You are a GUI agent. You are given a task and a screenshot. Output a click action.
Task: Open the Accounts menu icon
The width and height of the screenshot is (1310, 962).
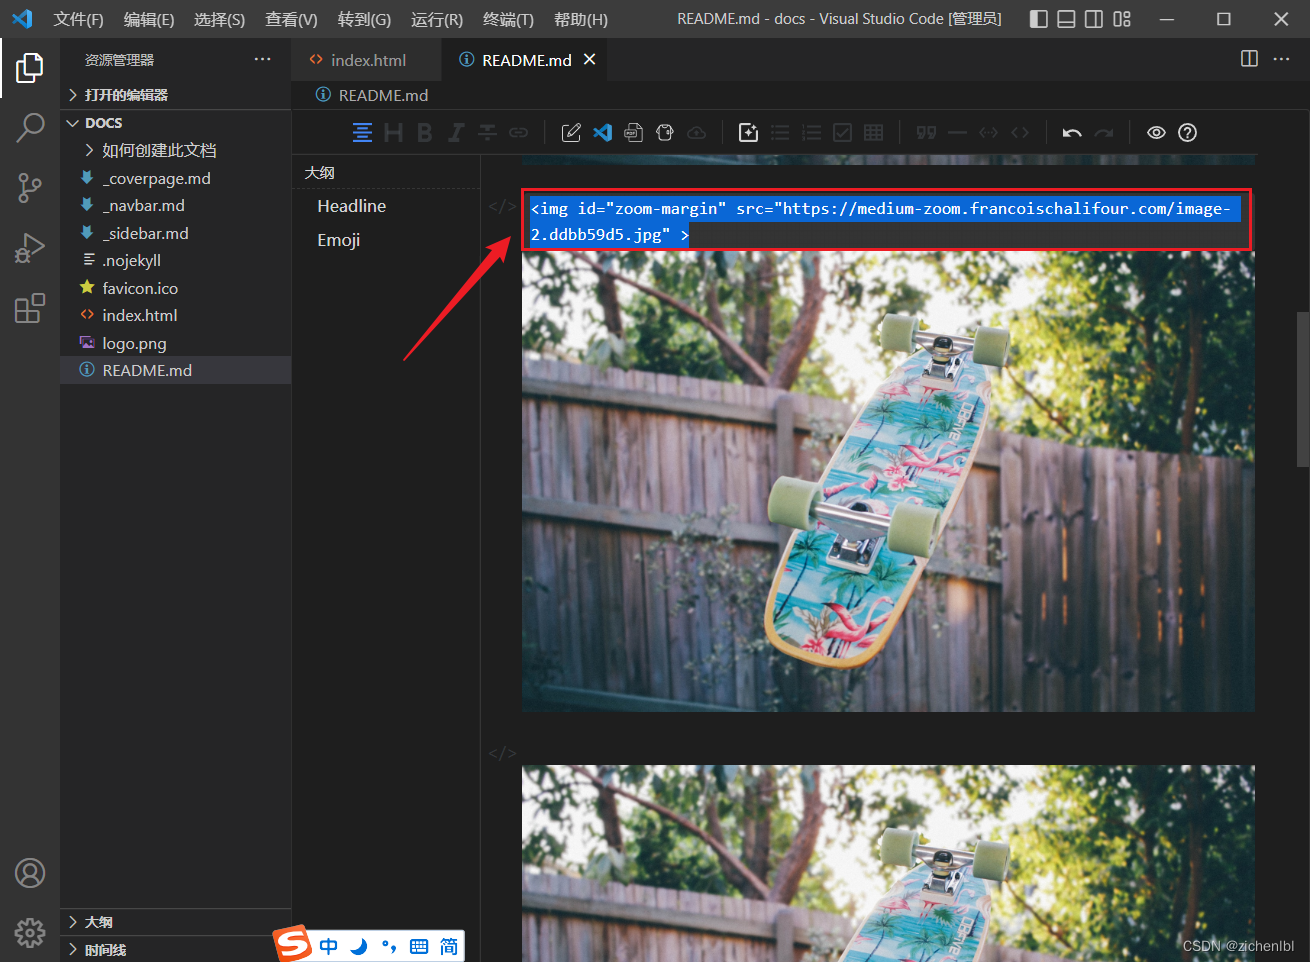tap(30, 873)
